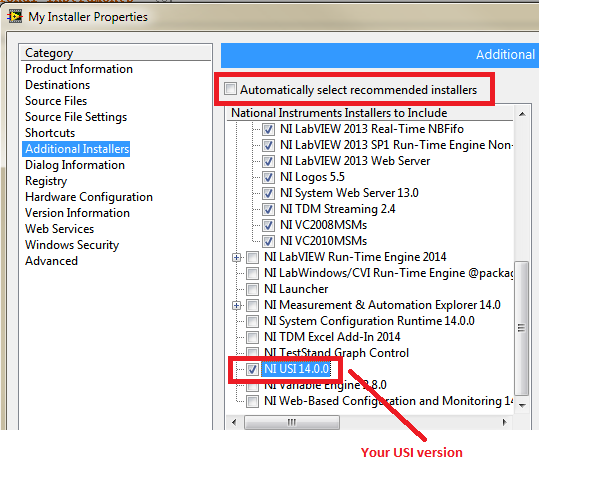Open Version Information category
Image resolution: width=615 pixels, height=488 pixels.
pyautogui.click(x=77, y=213)
